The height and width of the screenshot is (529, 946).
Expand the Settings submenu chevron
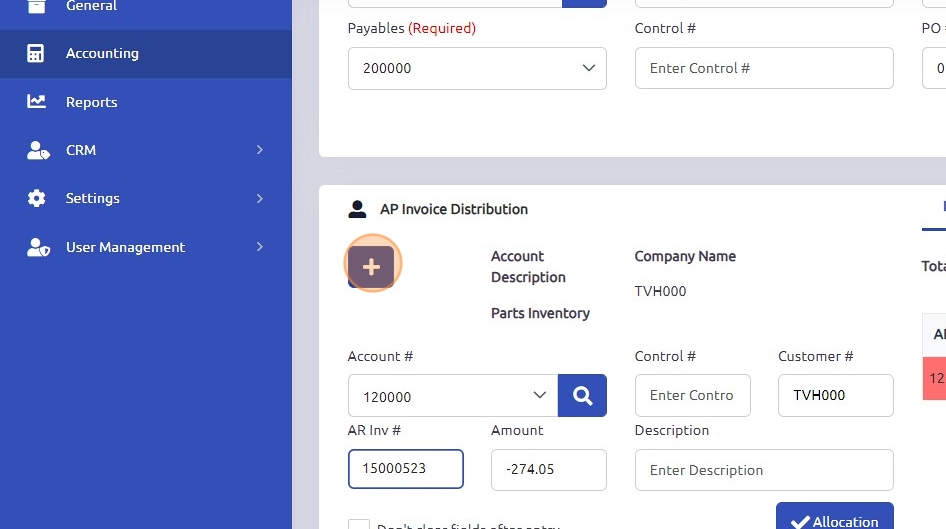(259, 198)
